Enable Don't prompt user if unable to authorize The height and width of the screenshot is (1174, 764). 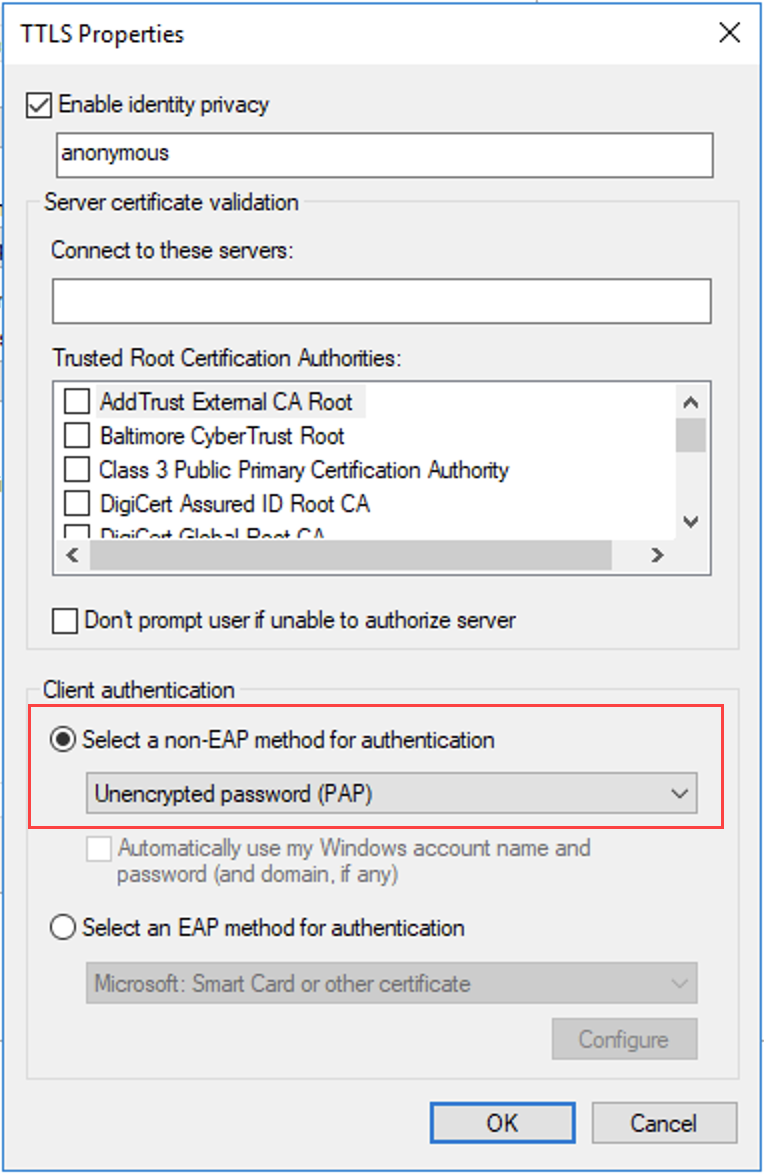65,621
